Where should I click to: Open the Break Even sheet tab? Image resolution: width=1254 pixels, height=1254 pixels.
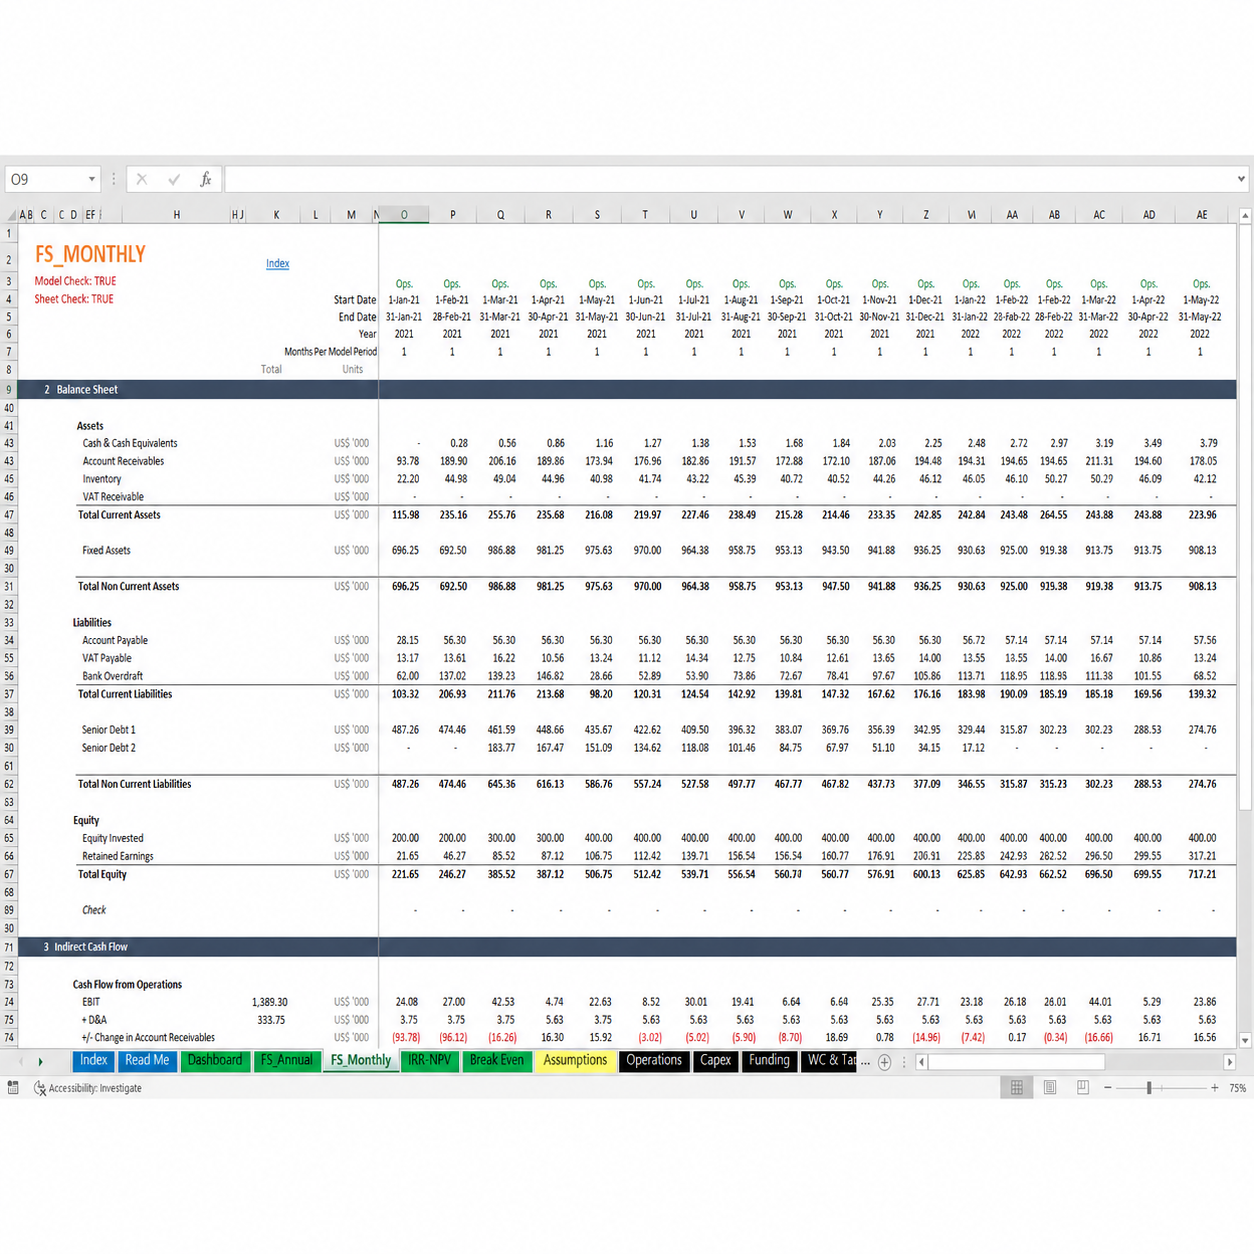497,1061
